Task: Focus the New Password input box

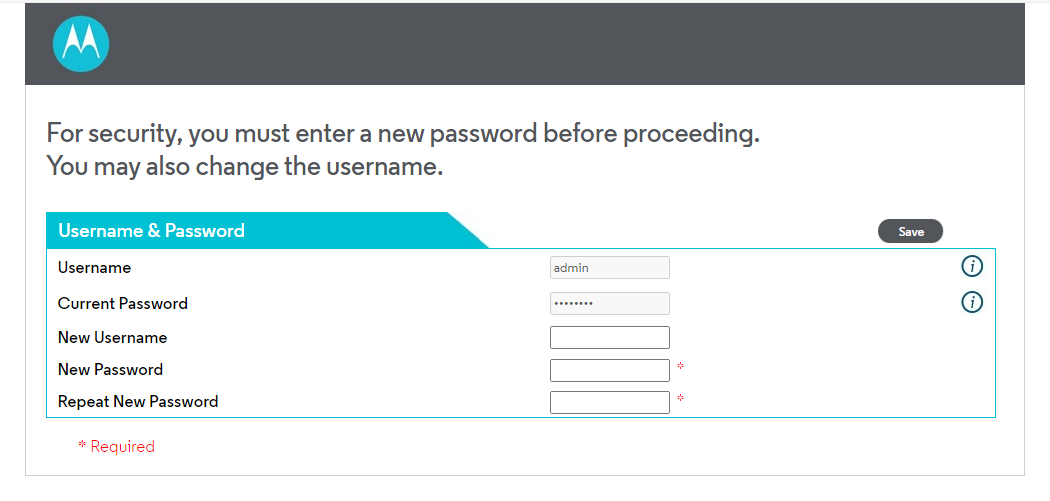Action: [x=609, y=370]
